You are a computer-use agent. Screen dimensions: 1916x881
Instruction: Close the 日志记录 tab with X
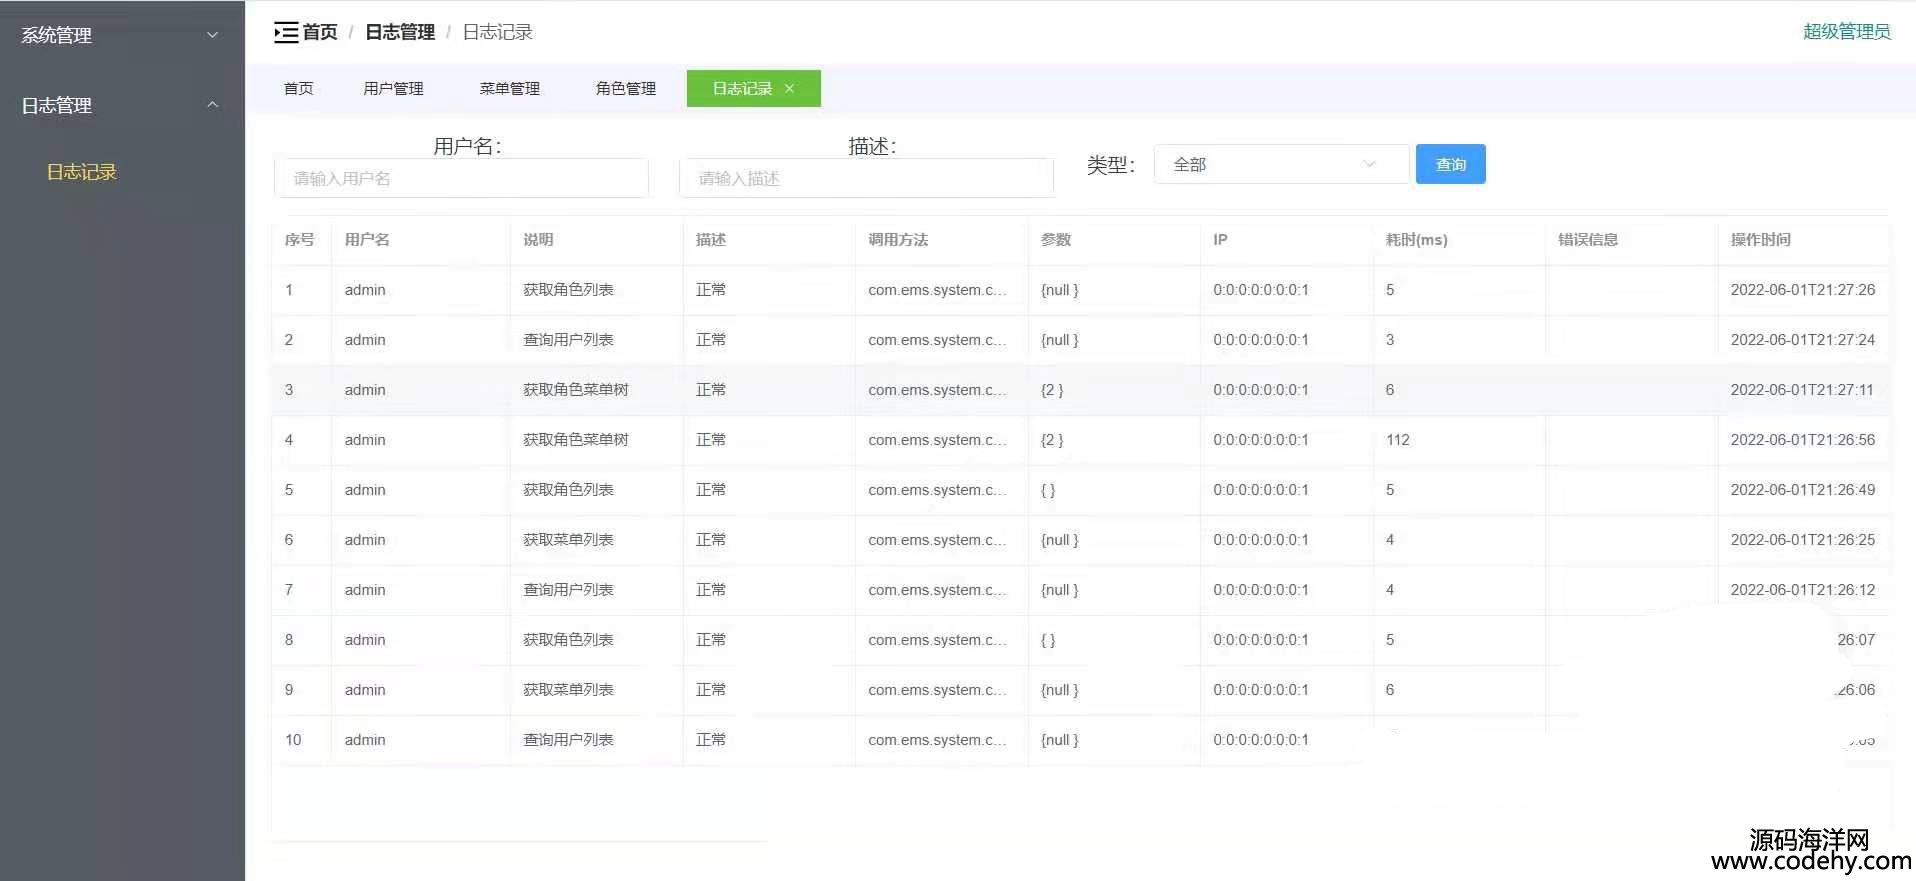click(789, 88)
